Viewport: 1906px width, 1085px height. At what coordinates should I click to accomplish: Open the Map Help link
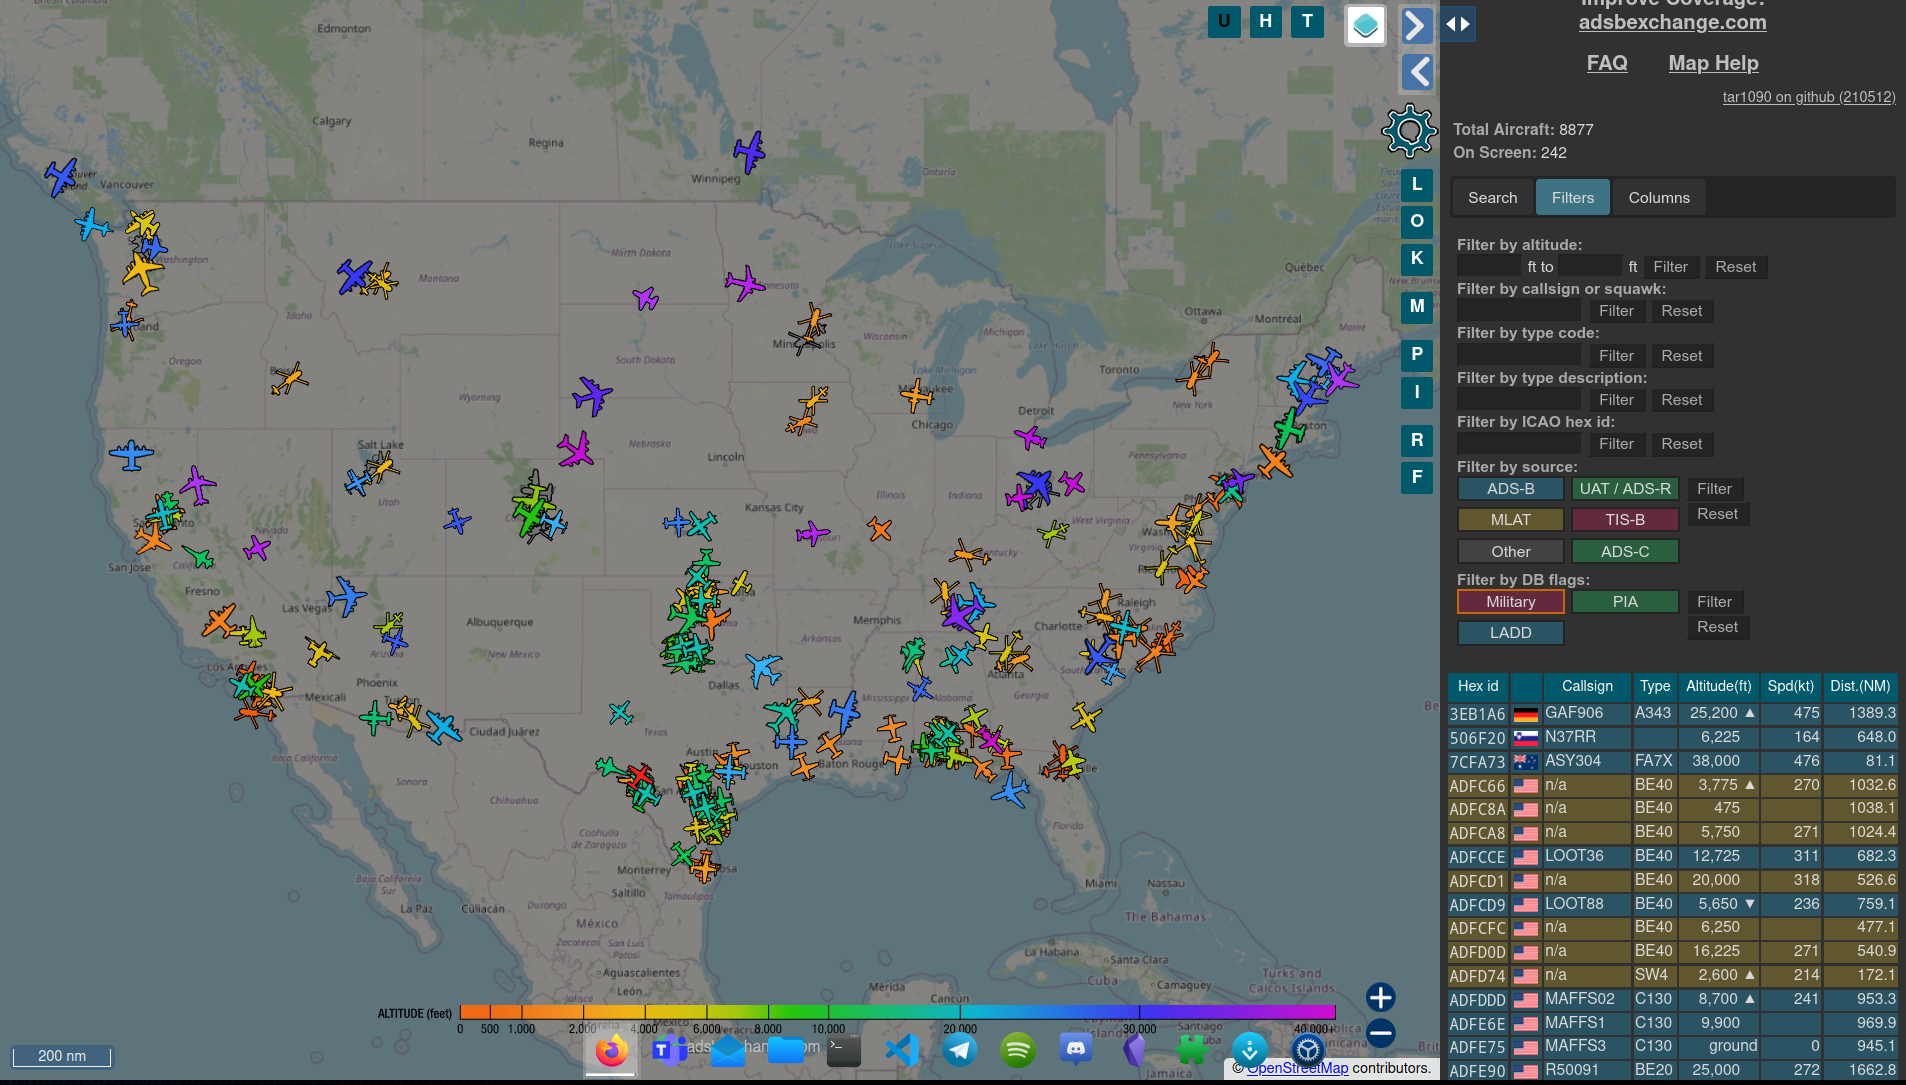point(1713,63)
